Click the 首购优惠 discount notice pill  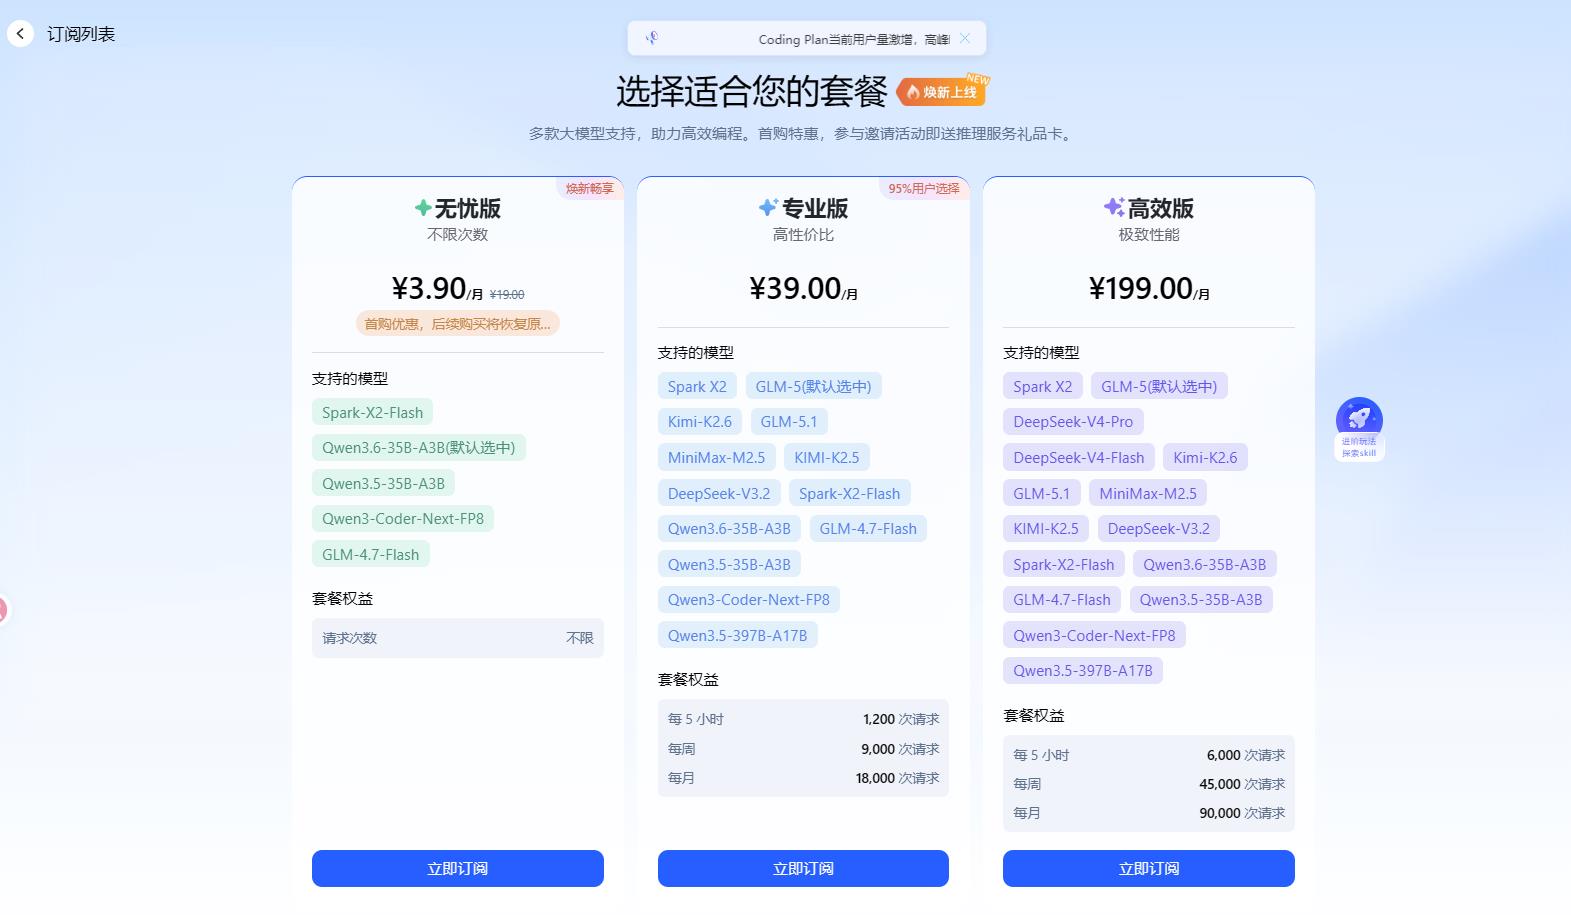(458, 323)
